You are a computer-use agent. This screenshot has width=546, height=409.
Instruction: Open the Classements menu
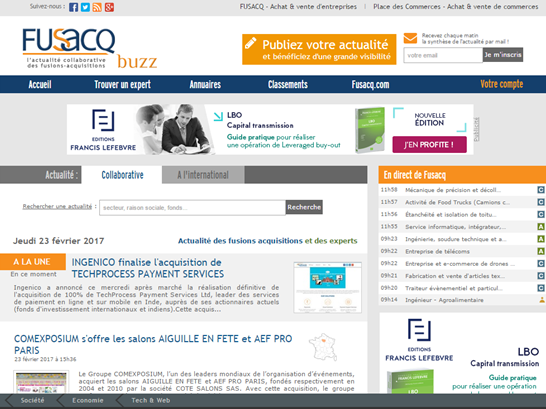(x=288, y=84)
